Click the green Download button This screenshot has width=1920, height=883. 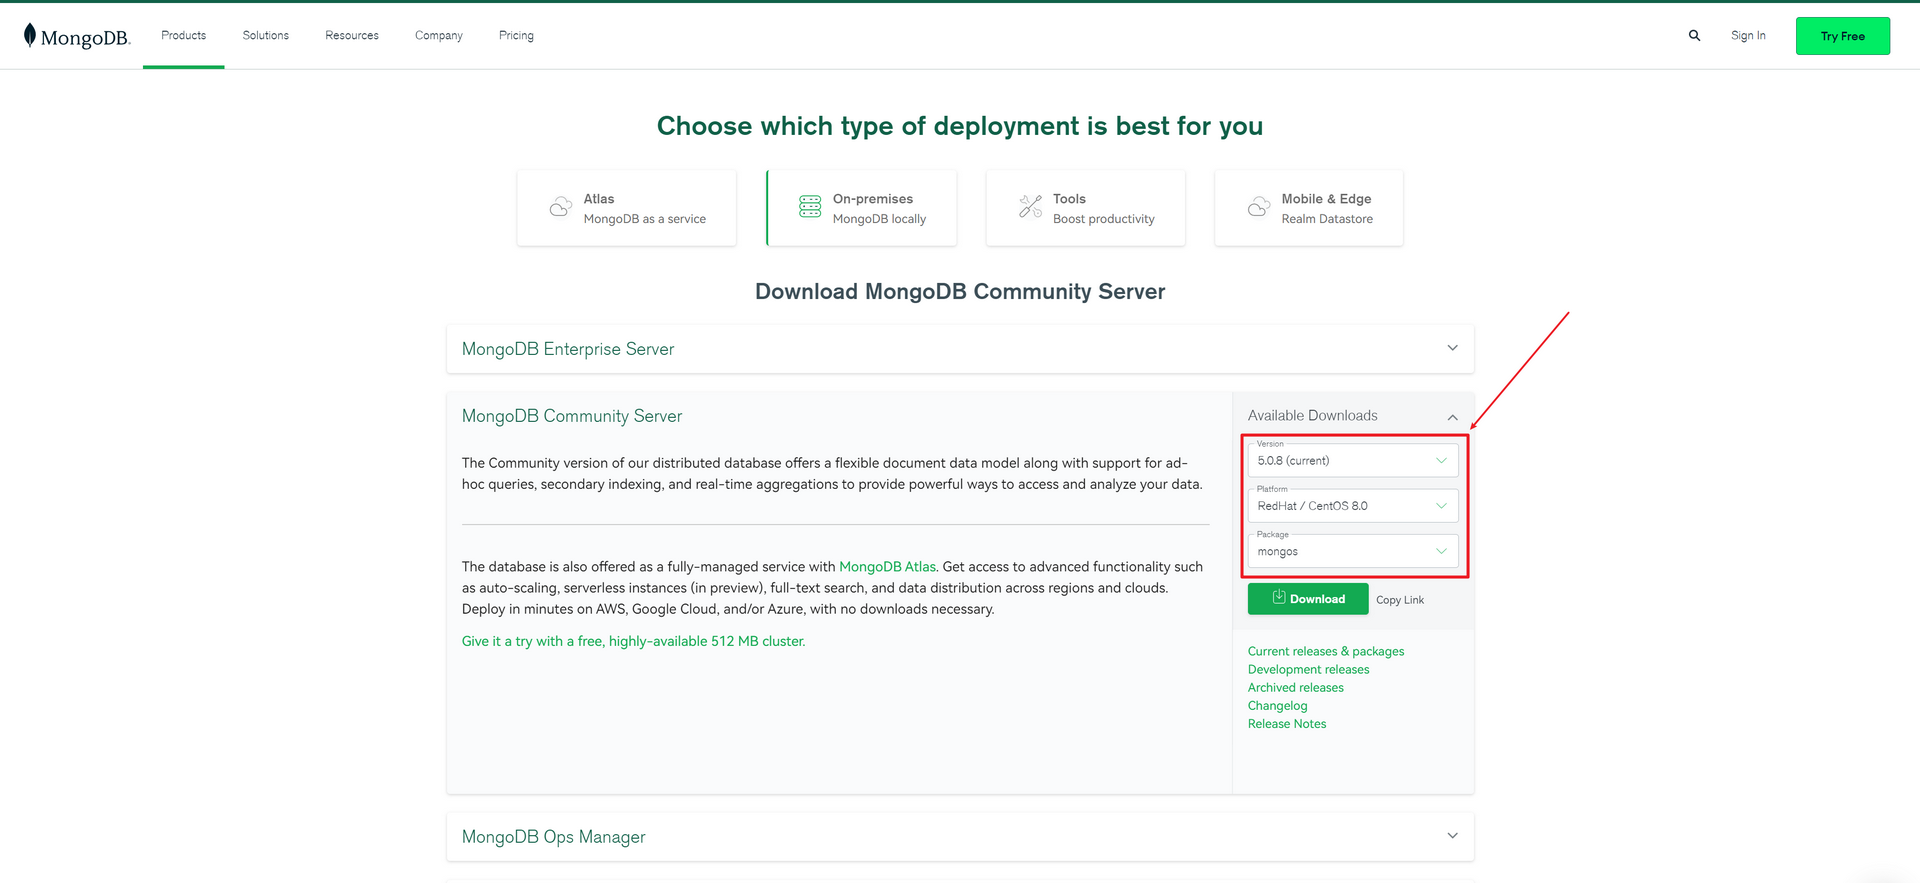1308,599
